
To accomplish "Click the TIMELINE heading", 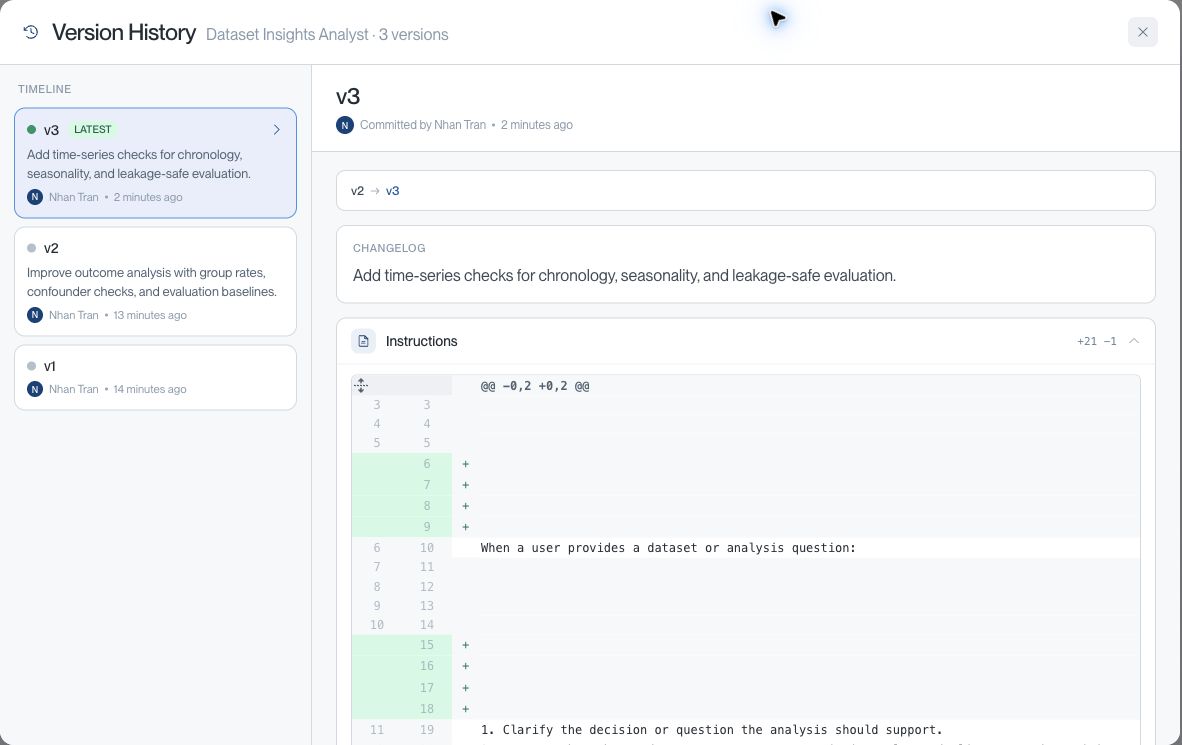I will 44,89.
